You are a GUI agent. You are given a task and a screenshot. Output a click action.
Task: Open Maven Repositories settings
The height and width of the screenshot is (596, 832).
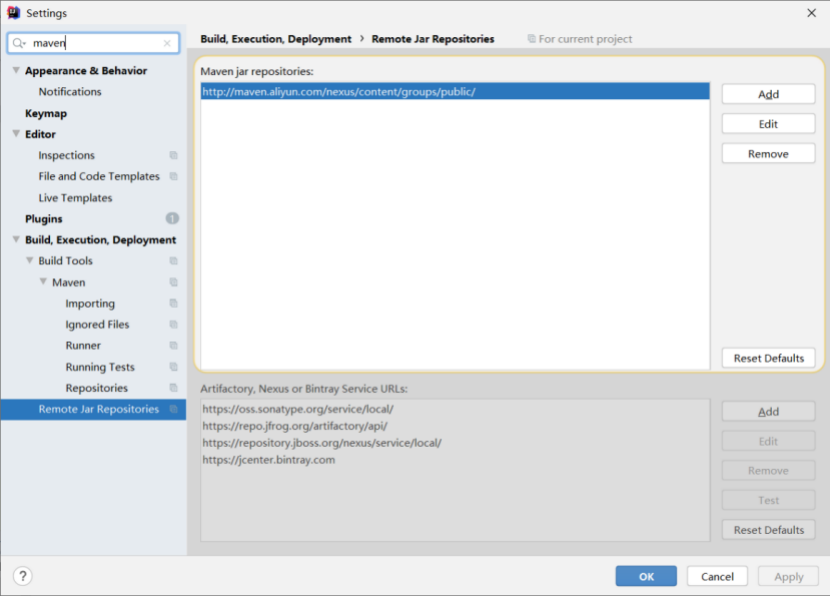(97, 388)
